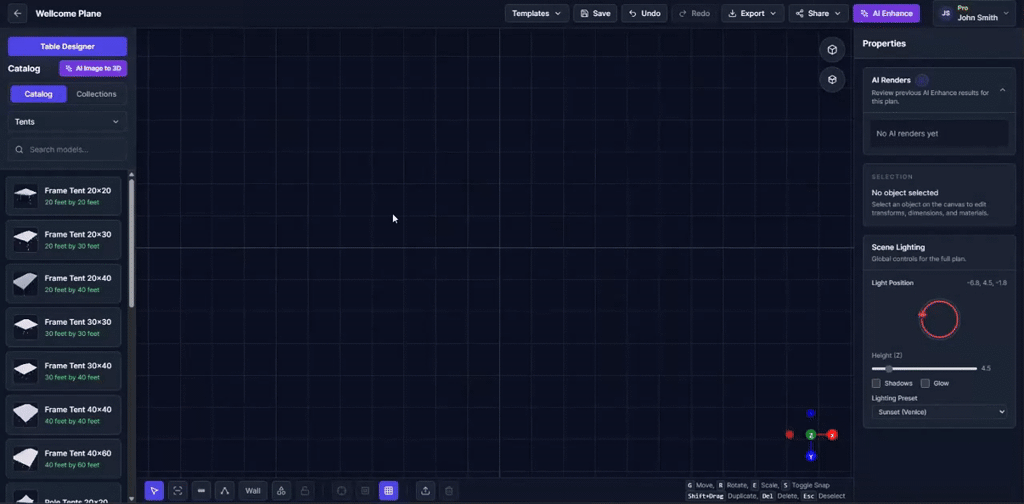
Task: Click the red X axis handle
Action: click(x=832, y=435)
